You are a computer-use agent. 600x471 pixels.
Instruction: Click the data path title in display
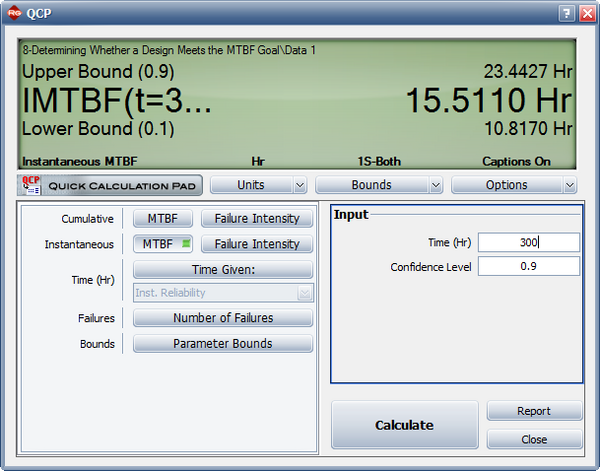point(169,50)
